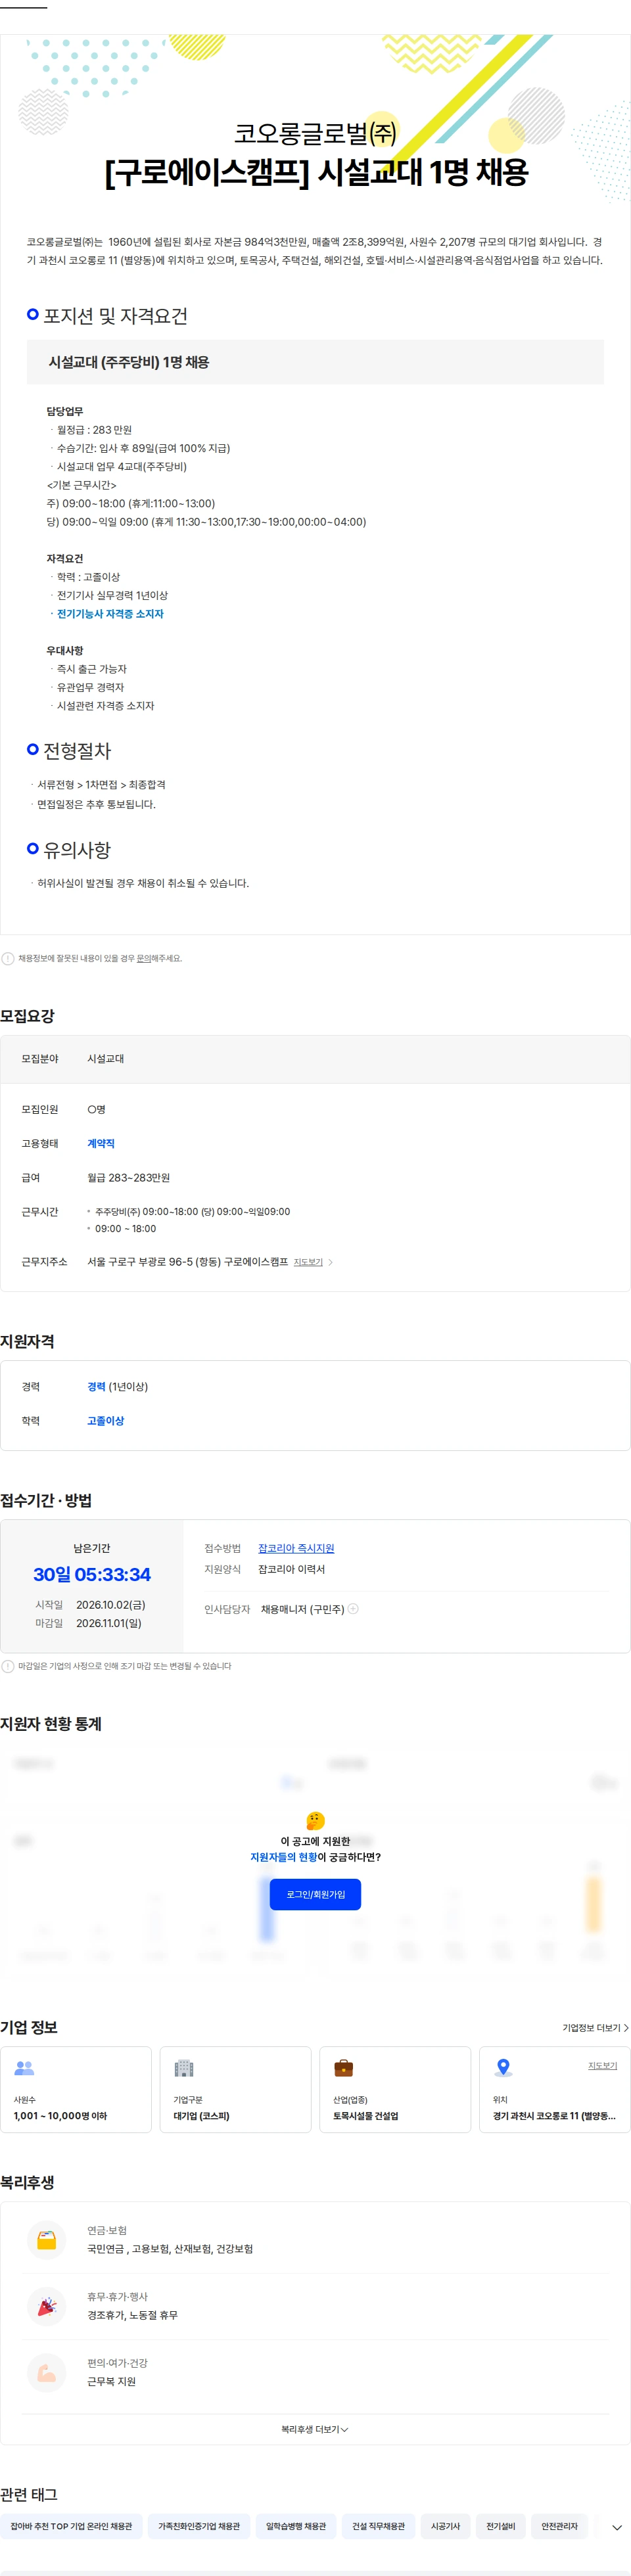This screenshot has width=631, height=2576.
Task: Select the 시공기사 tag
Action: click(445, 2526)
